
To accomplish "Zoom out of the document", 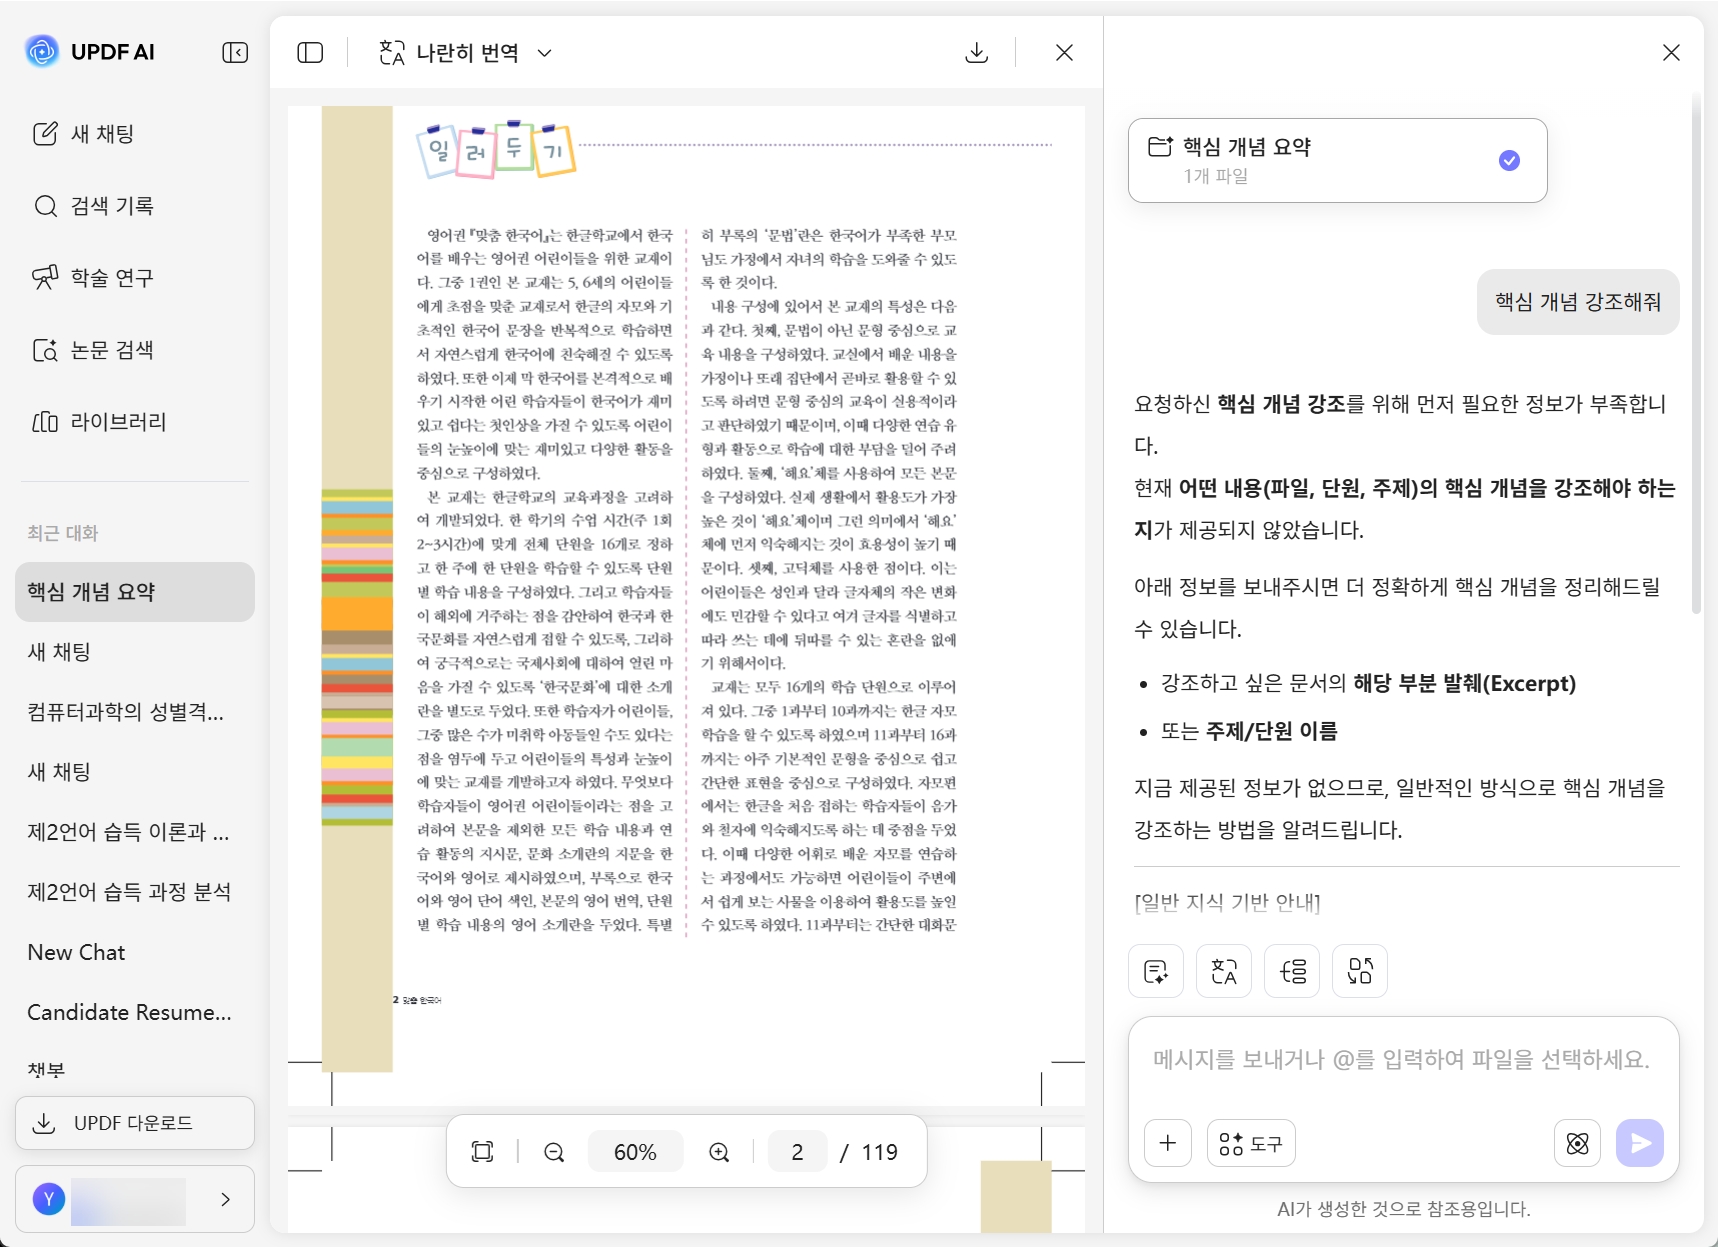I will [554, 1152].
